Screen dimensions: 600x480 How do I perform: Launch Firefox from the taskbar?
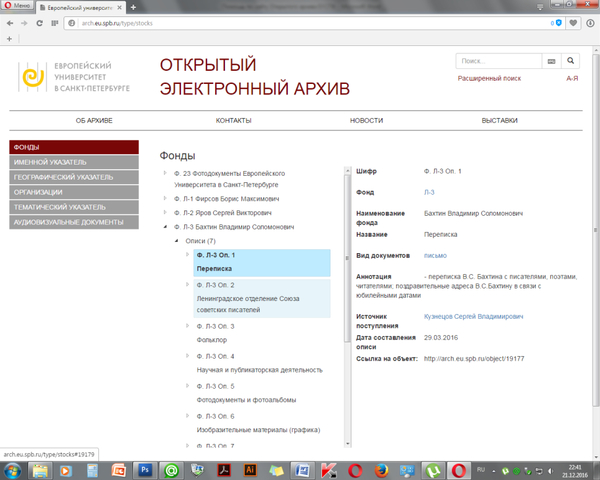click(380, 468)
